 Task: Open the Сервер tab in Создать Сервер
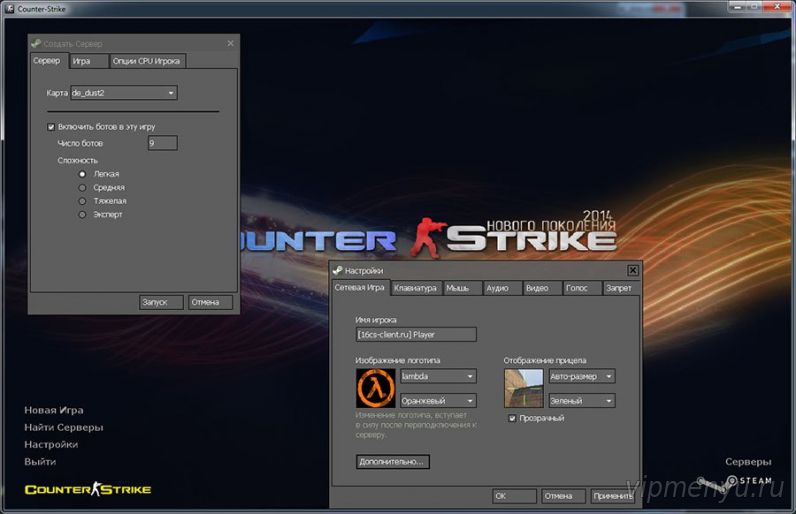[49, 60]
